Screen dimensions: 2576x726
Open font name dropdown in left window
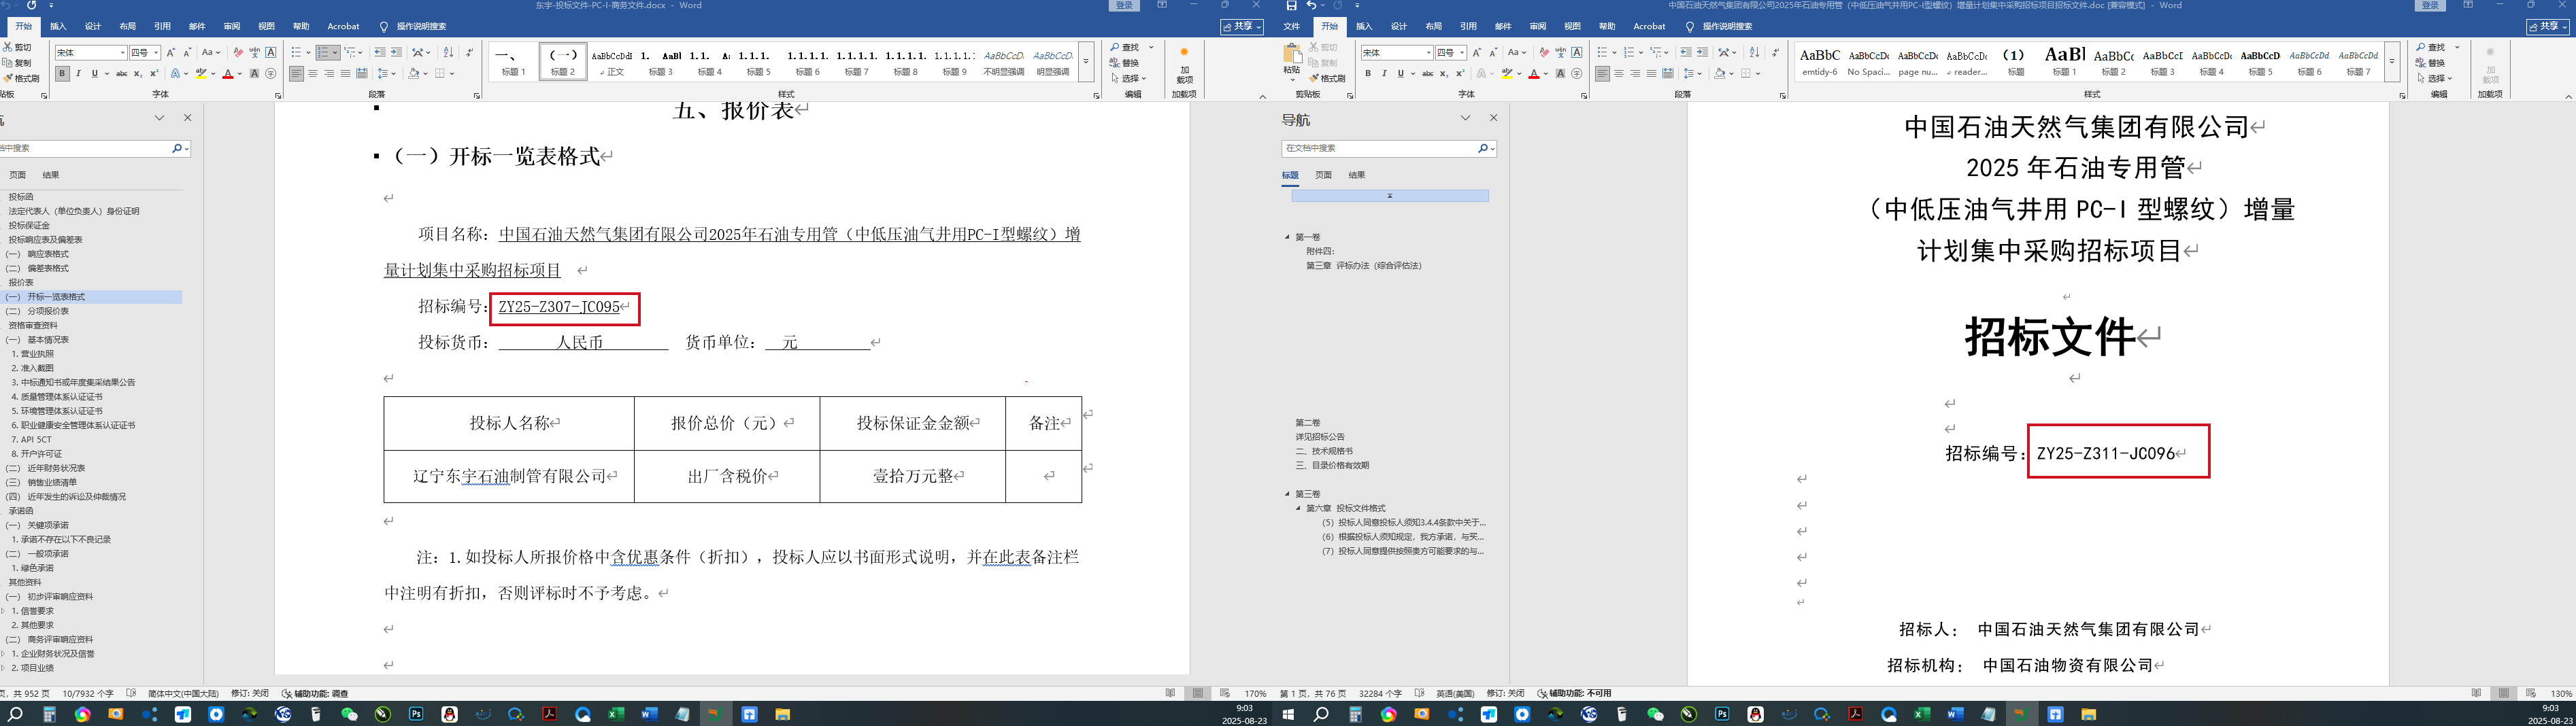(123, 53)
